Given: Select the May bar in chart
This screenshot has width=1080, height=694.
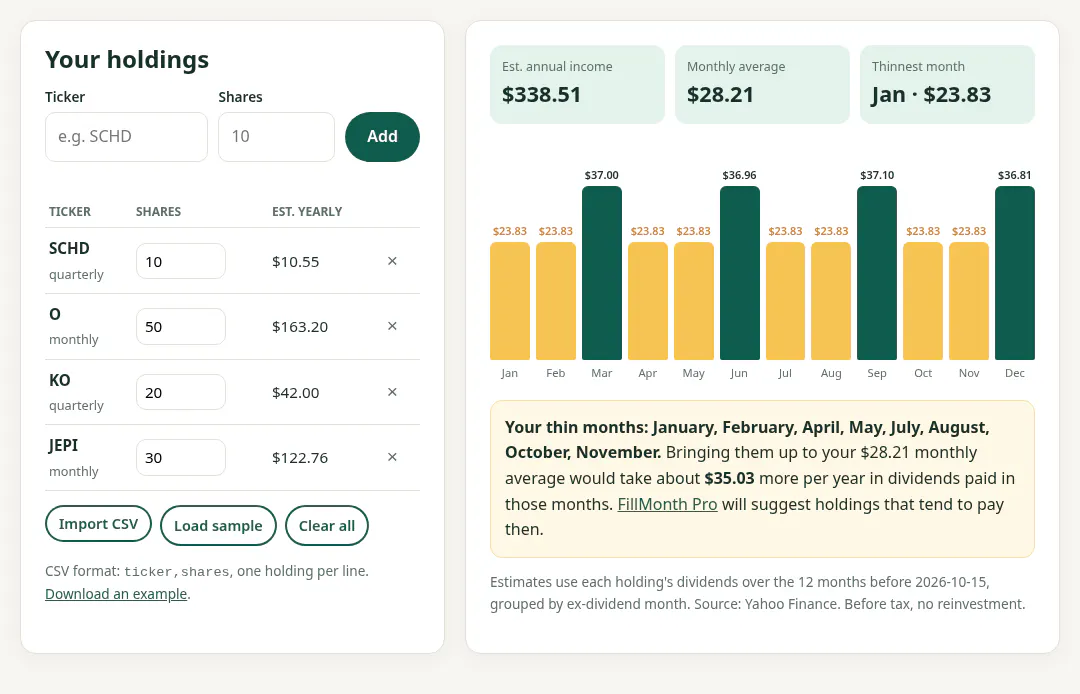Looking at the screenshot, I should pos(694,301).
